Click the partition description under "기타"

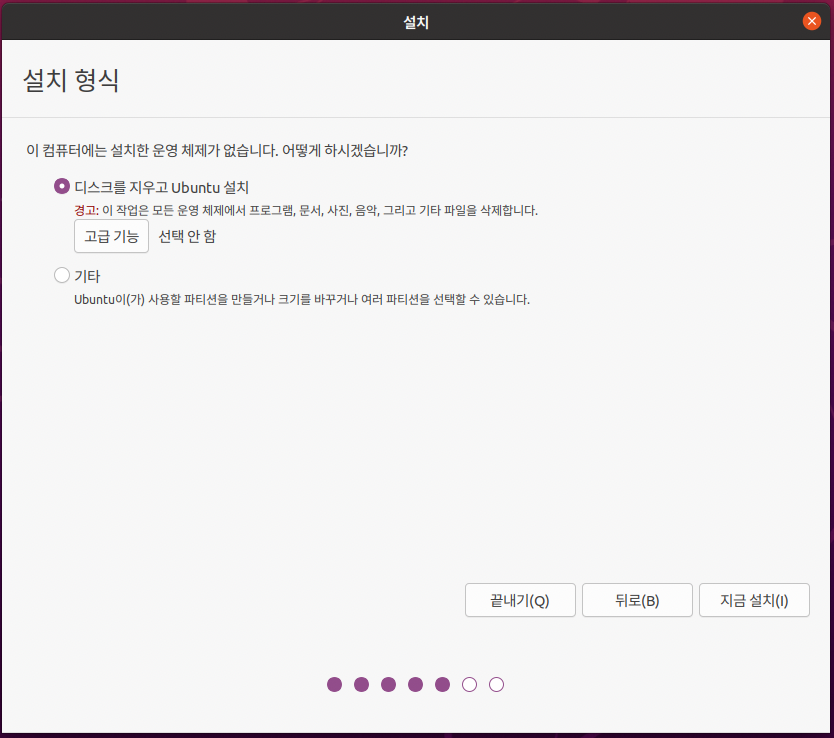click(x=302, y=299)
